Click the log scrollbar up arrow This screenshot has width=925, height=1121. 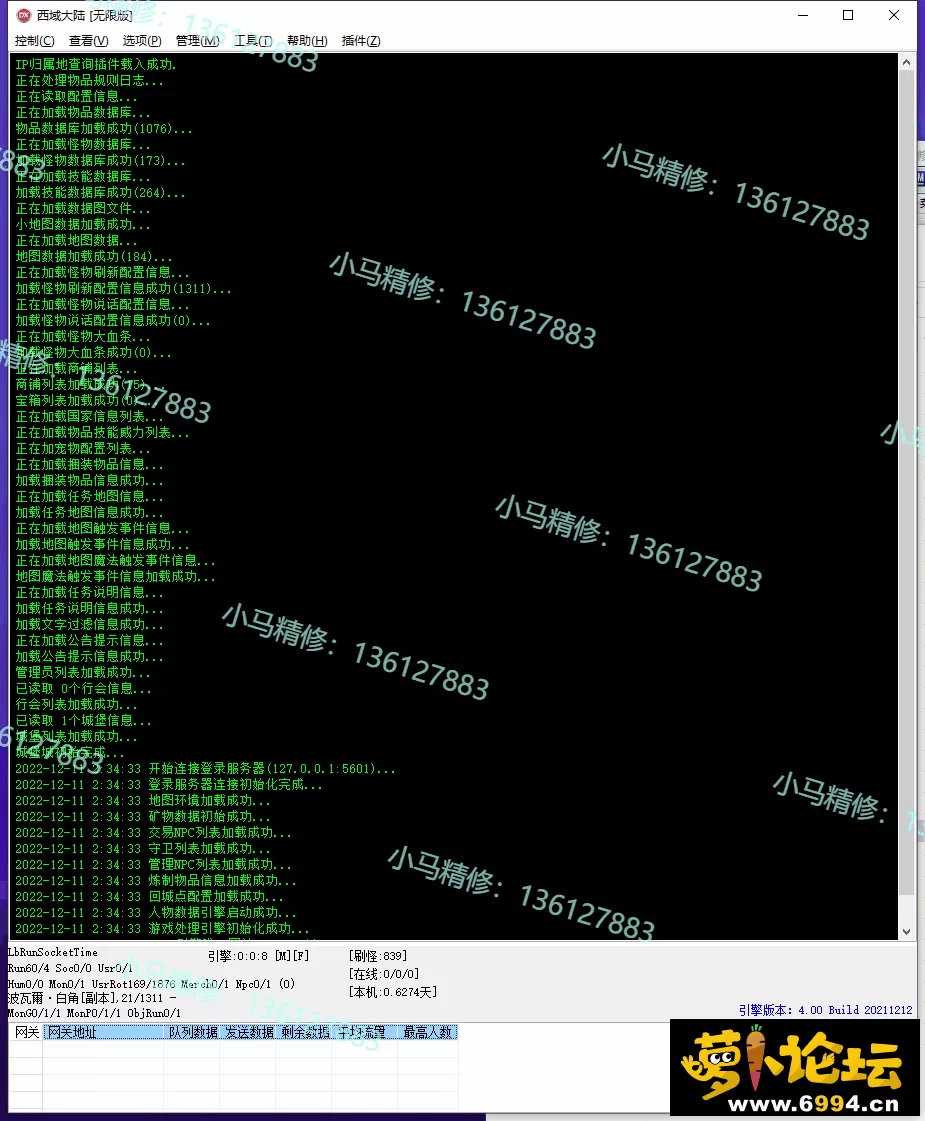click(906, 62)
